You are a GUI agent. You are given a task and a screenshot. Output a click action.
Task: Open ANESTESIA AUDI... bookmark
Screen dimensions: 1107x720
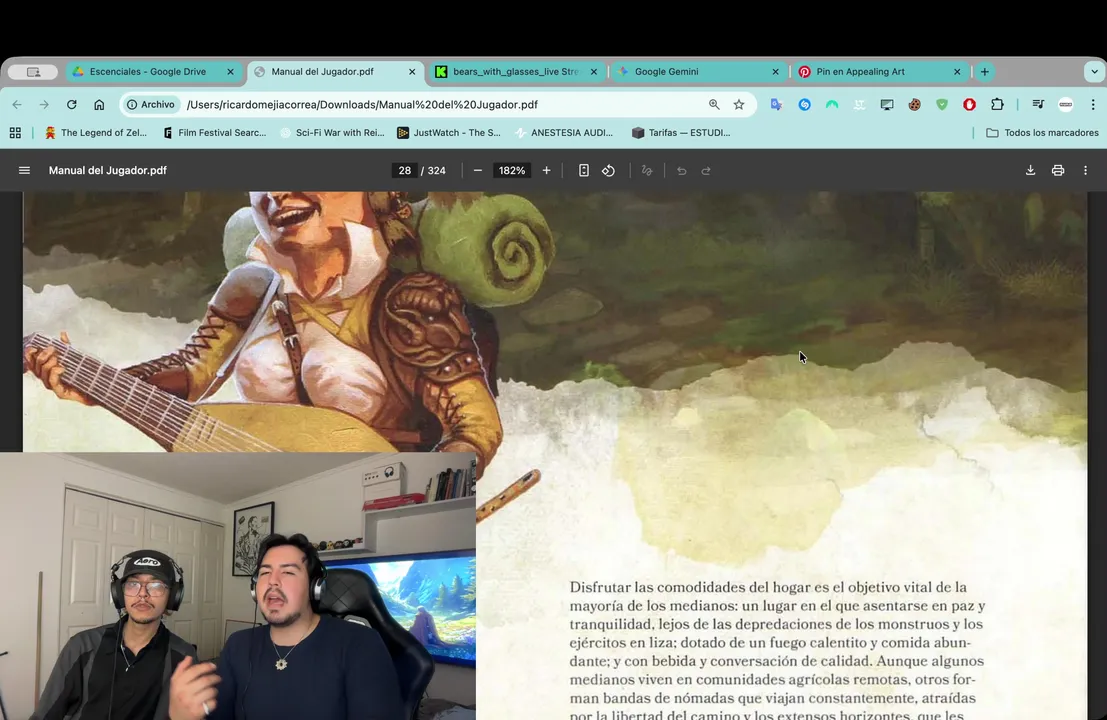click(564, 133)
